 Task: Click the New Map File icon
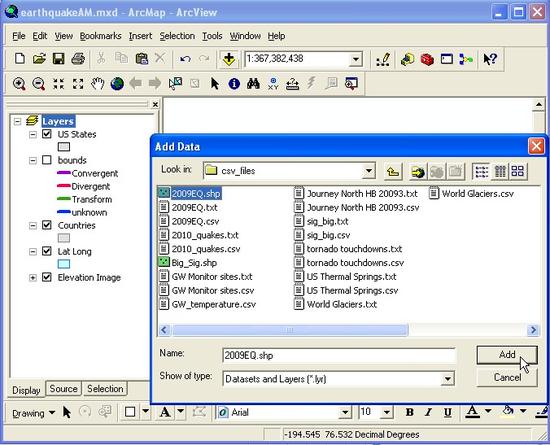[20, 59]
